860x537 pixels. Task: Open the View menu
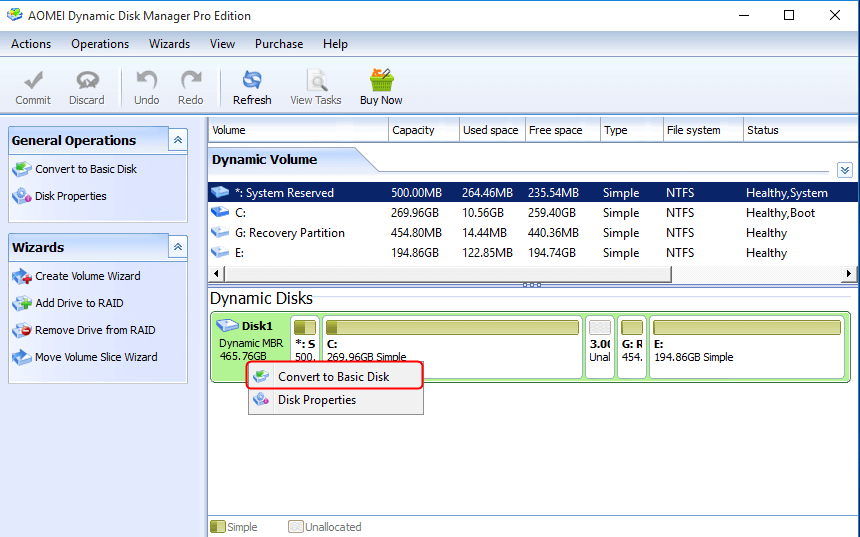[x=222, y=44]
